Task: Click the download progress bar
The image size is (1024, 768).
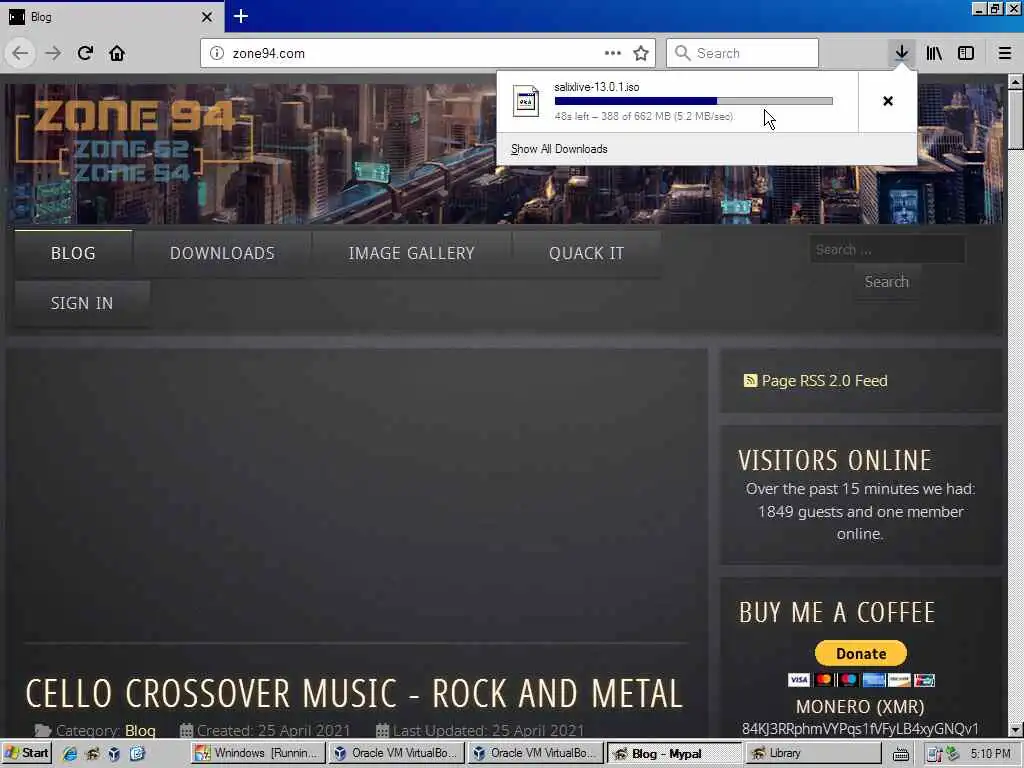Action: [694, 101]
